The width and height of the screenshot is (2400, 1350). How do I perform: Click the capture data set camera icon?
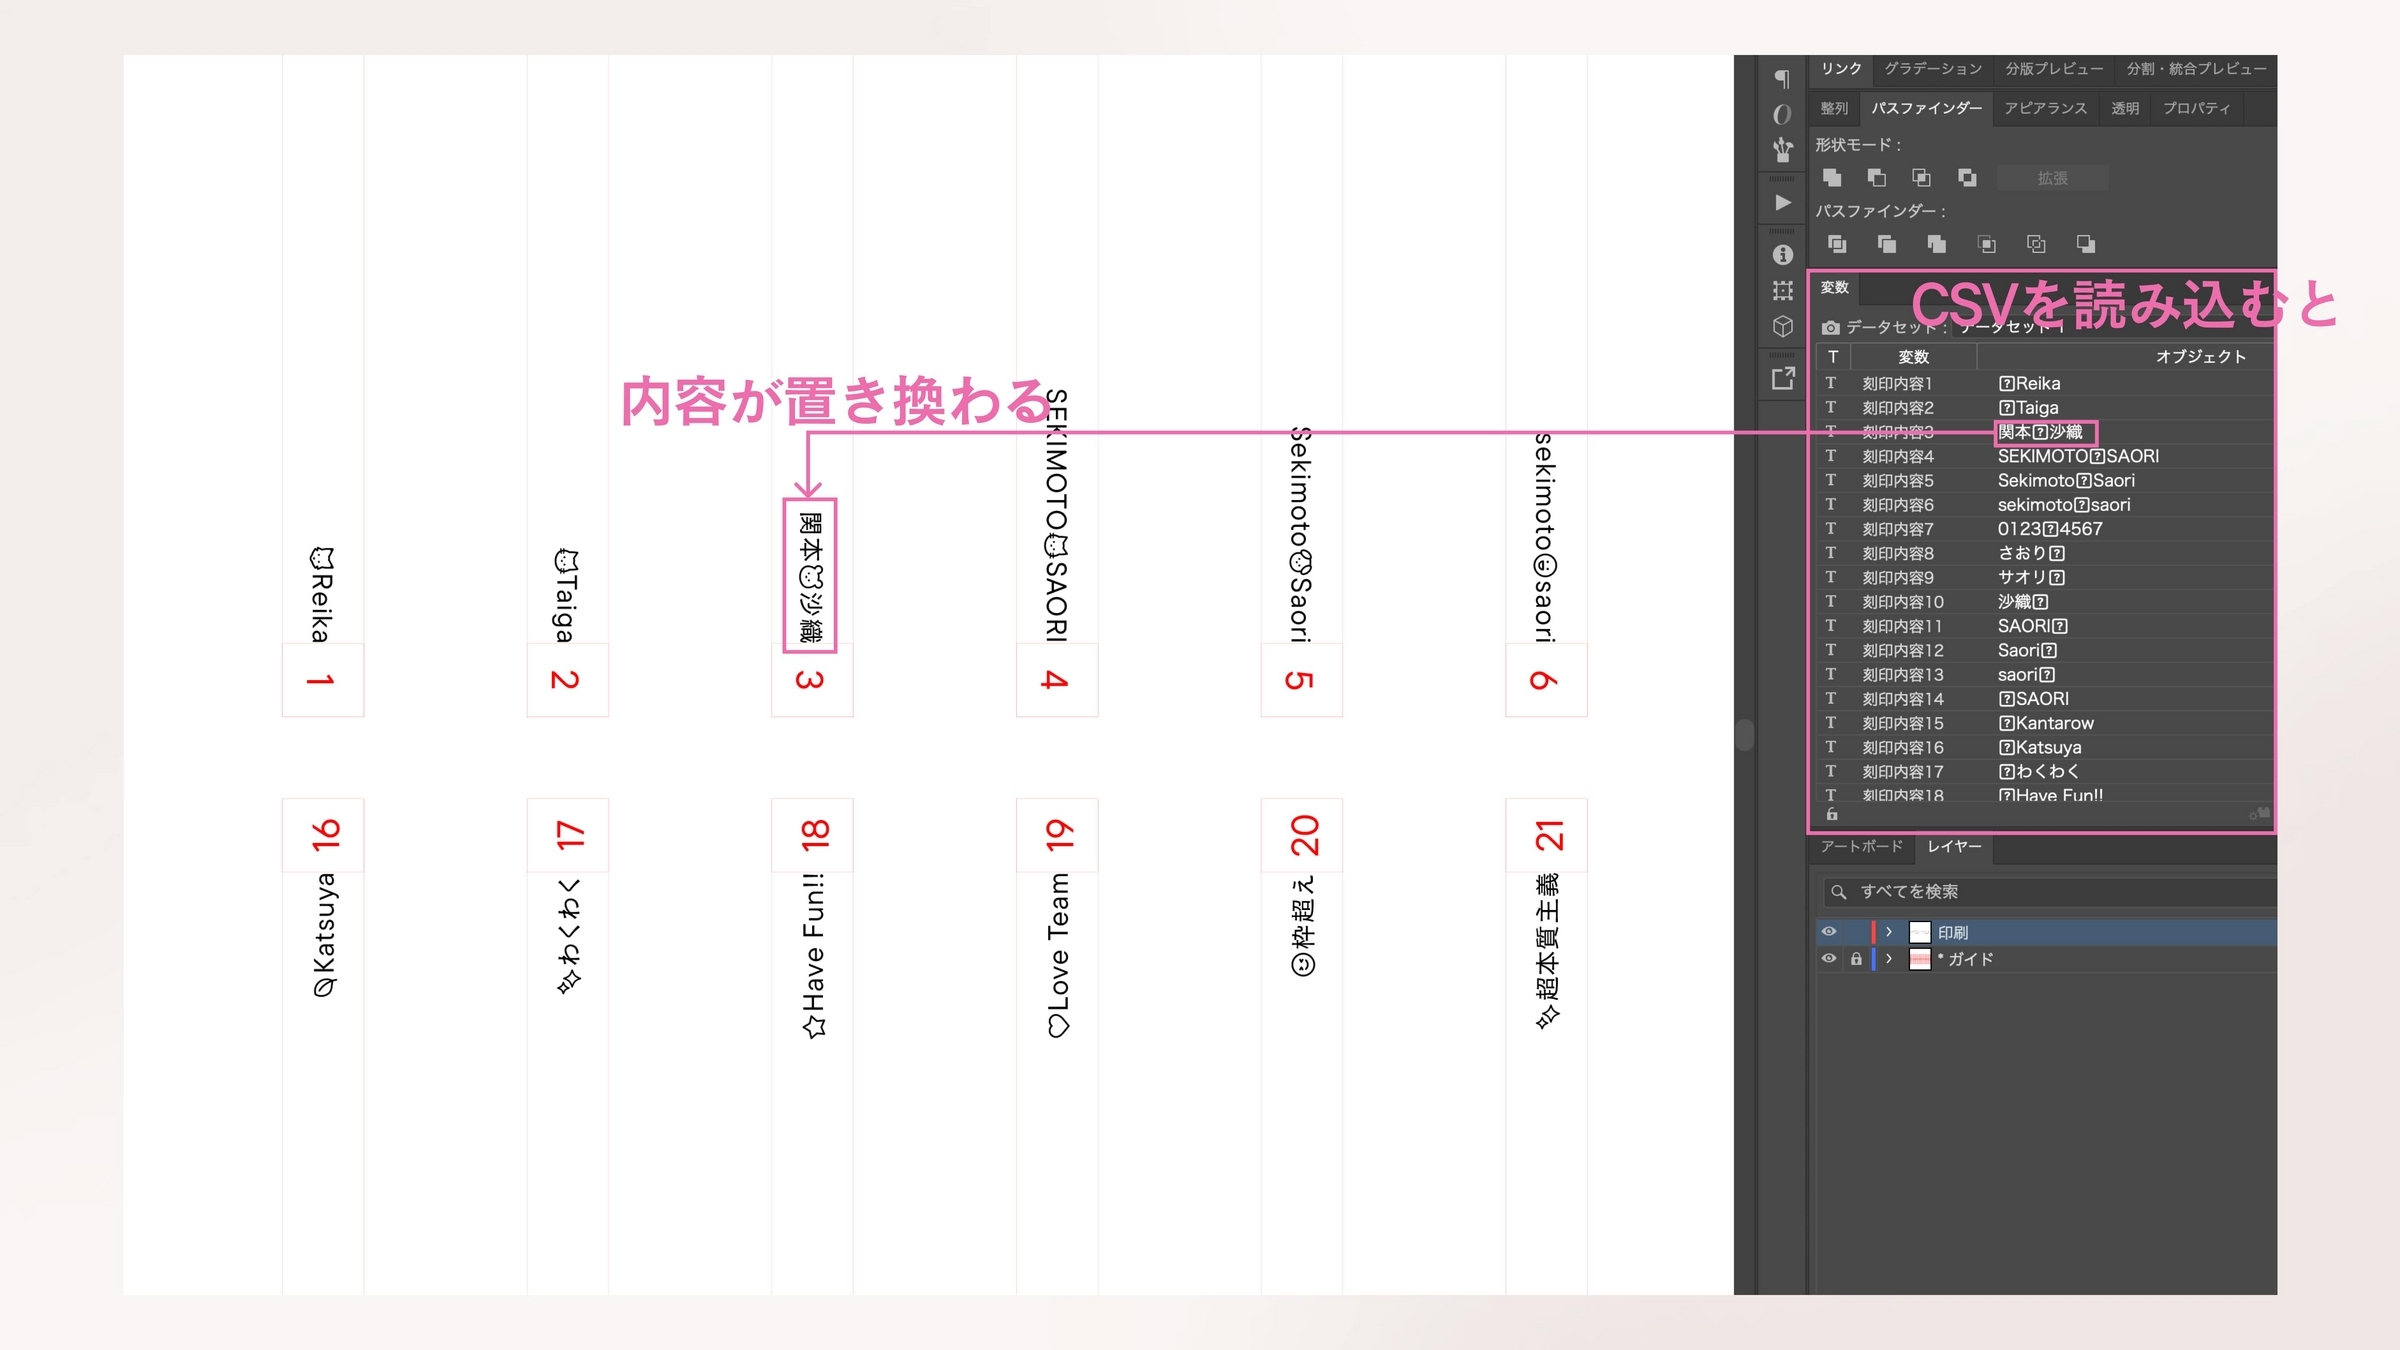pyautogui.click(x=1830, y=328)
